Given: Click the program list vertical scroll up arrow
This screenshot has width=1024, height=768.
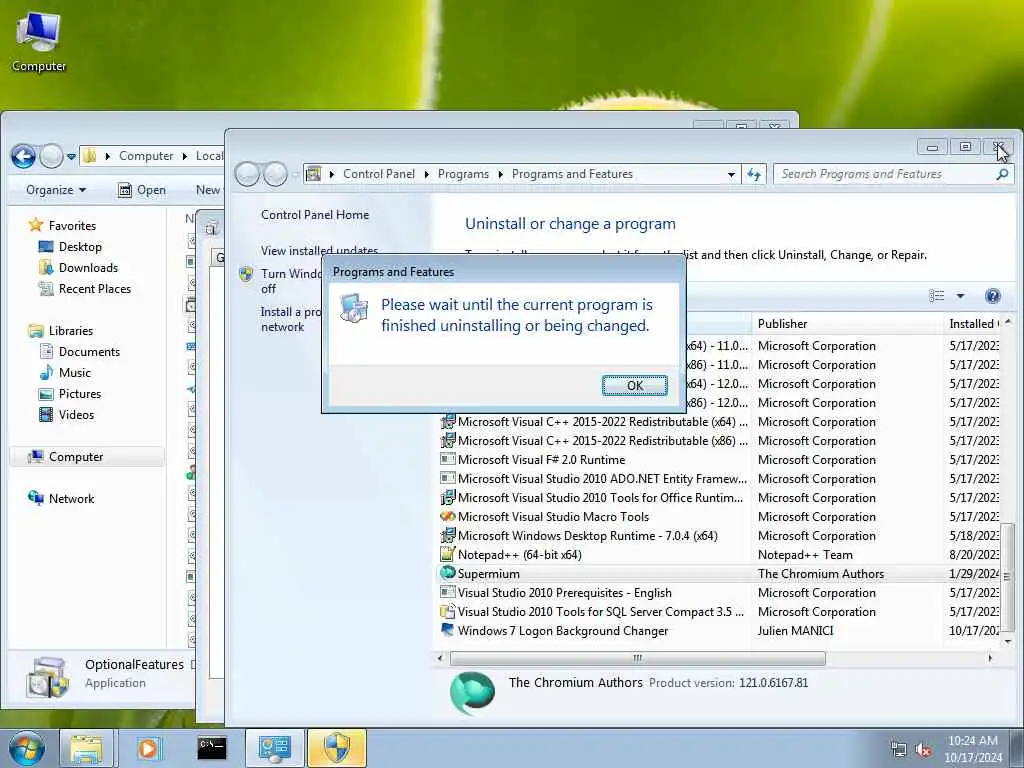Looking at the screenshot, I should (x=1007, y=322).
